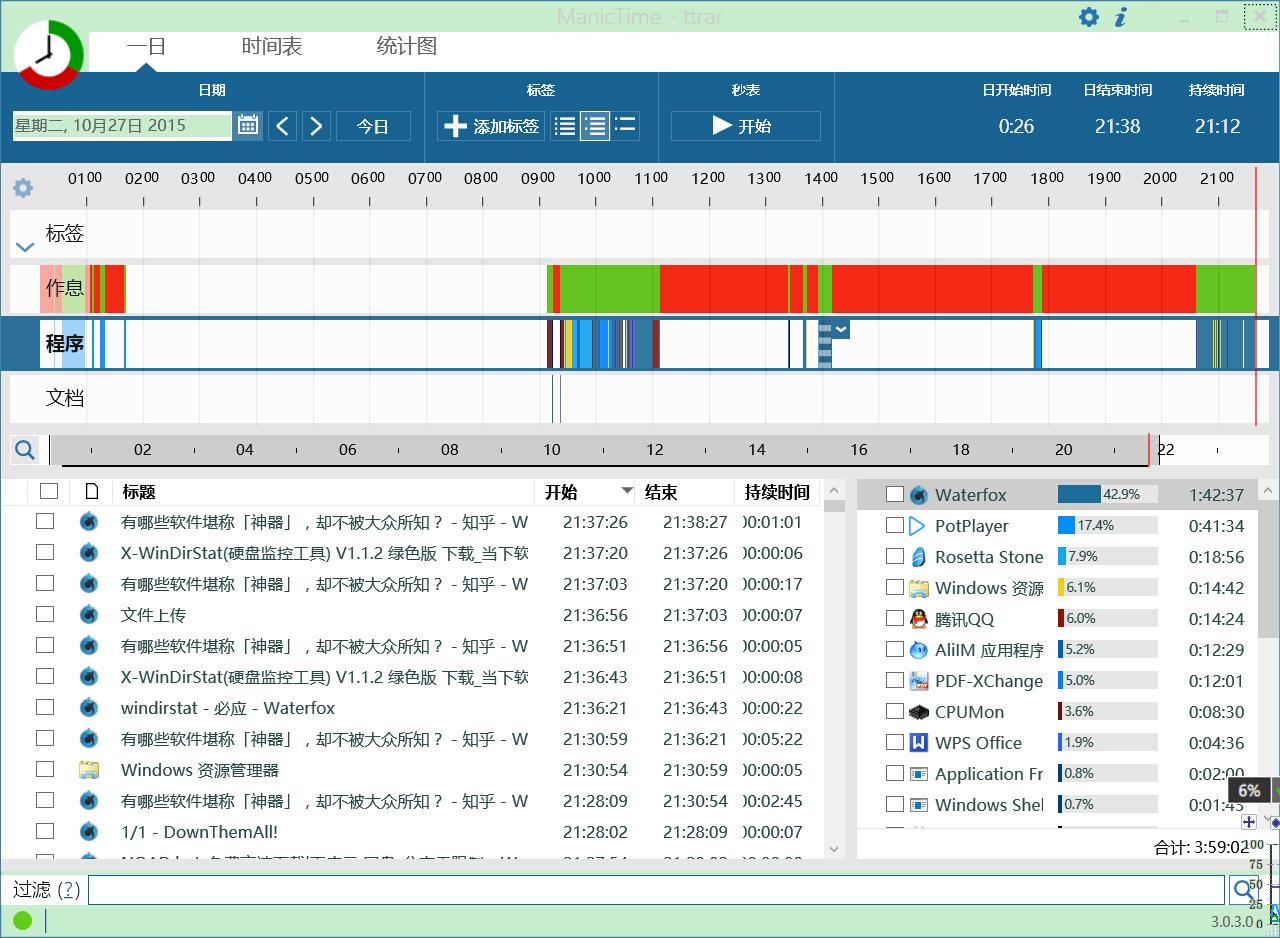
Task: Click the date field 星期二, 10月27日 2015
Action: [122, 125]
